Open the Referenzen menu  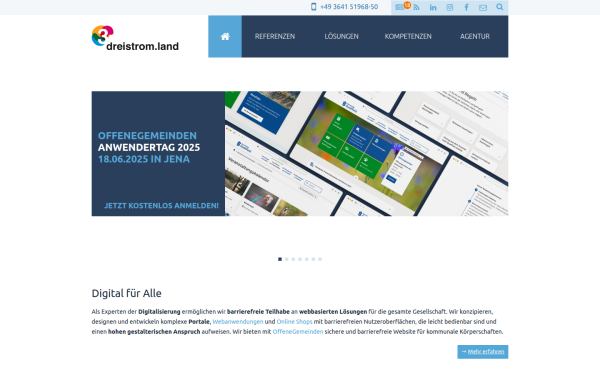275,36
